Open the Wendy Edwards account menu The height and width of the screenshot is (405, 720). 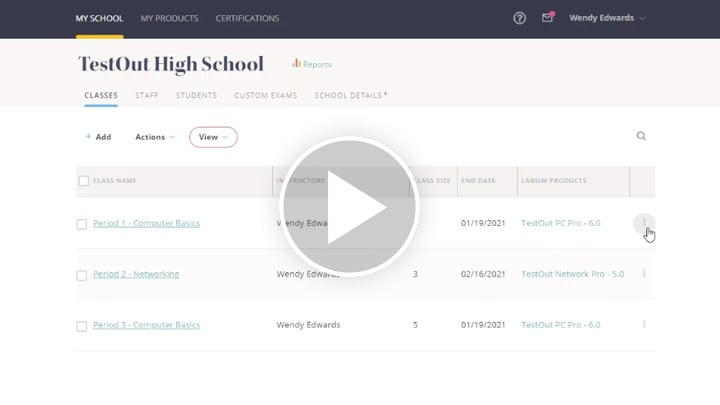click(607, 18)
